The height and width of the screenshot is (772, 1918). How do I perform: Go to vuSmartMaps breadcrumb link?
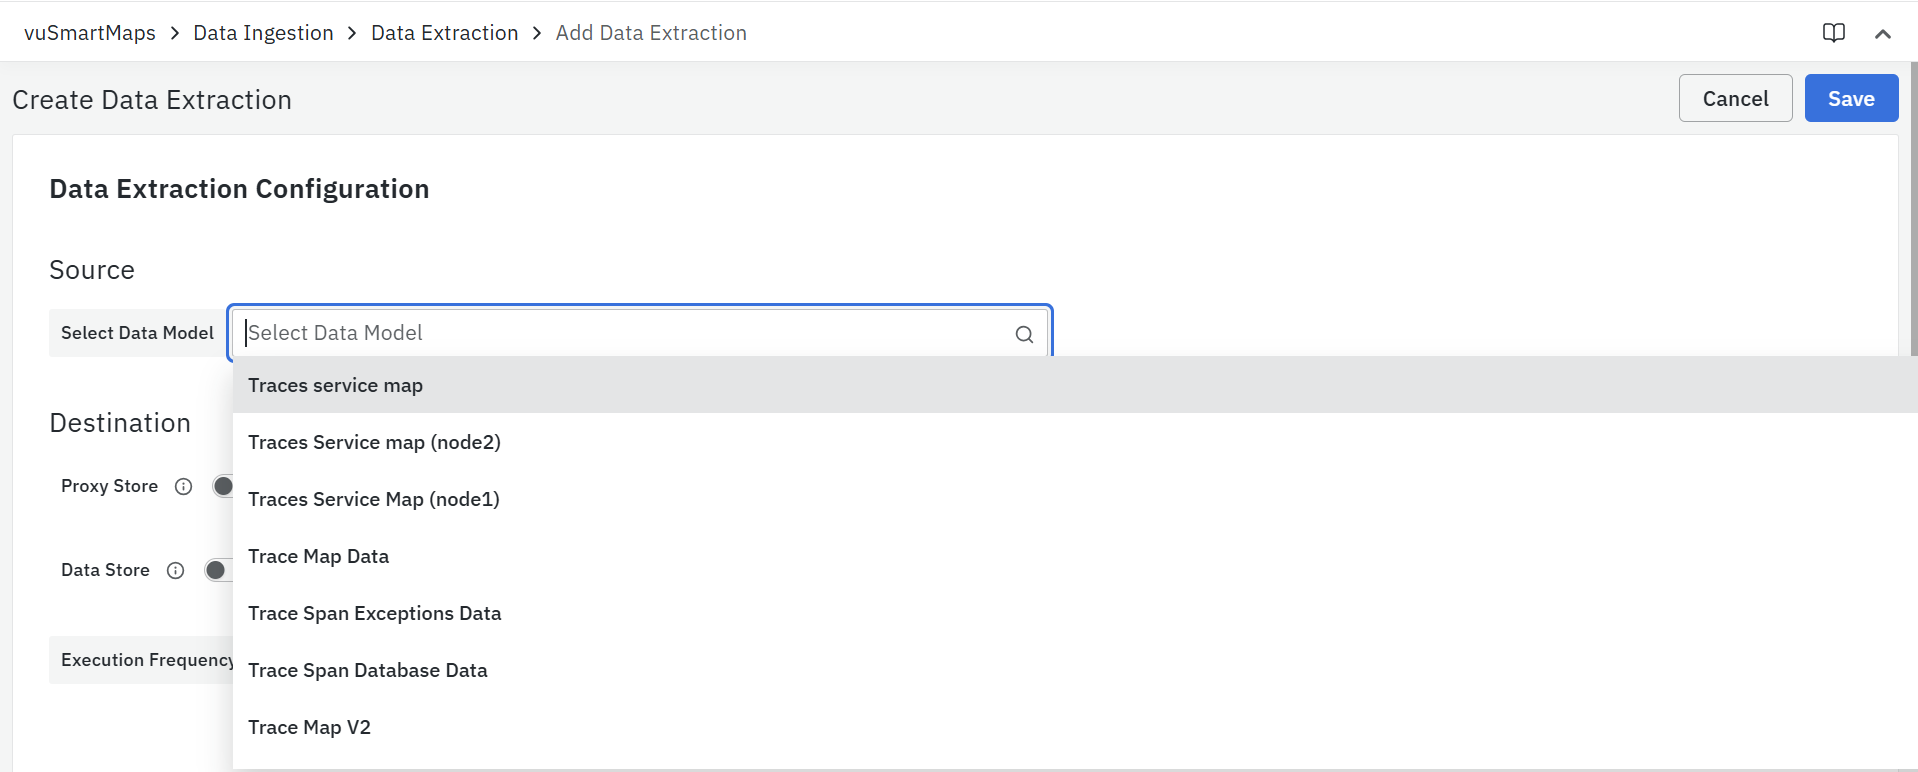tap(90, 33)
